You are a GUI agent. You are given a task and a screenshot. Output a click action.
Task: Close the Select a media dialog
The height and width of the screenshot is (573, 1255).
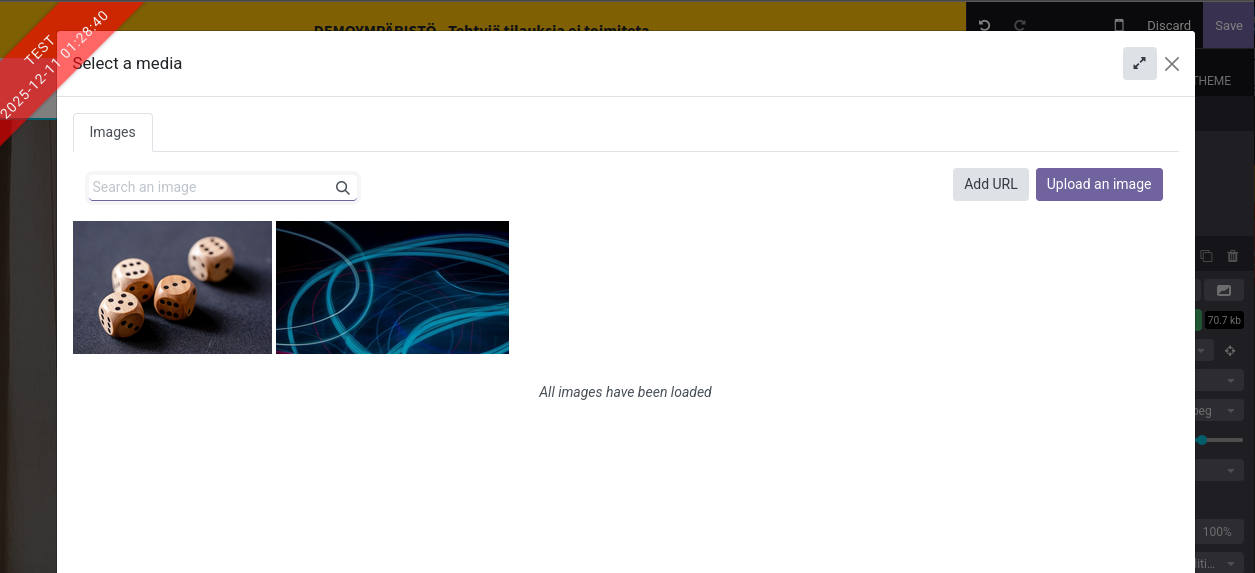click(1172, 64)
